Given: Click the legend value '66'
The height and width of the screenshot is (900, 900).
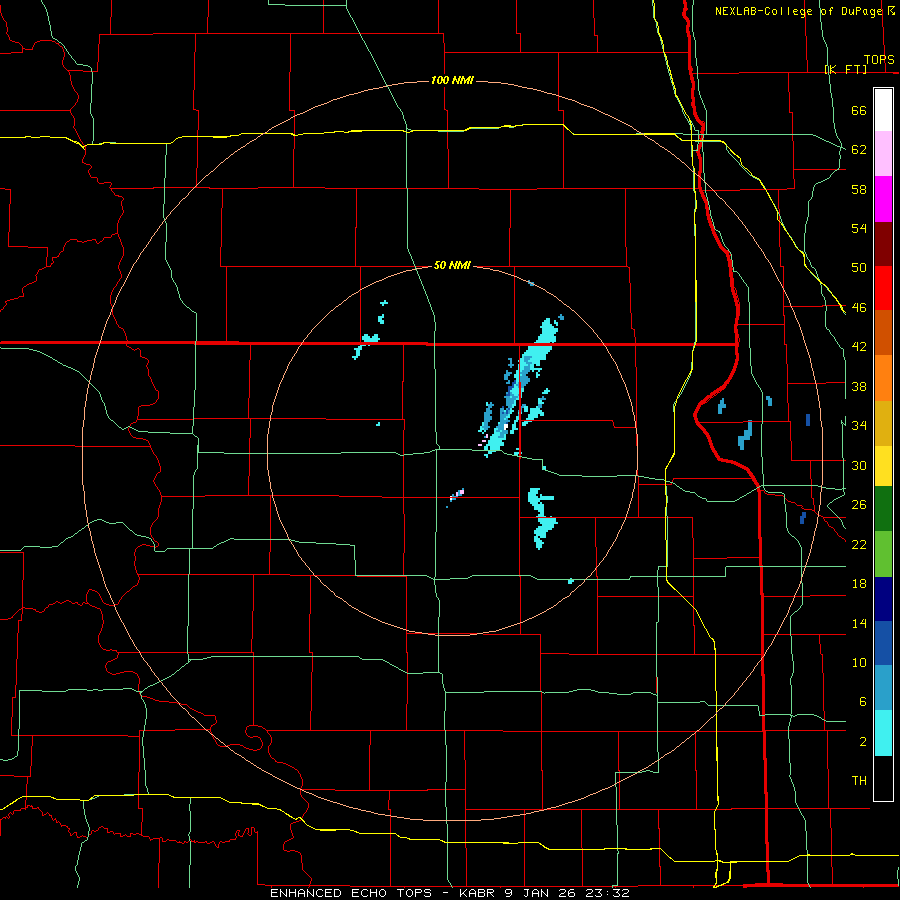Looking at the screenshot, I should click(859, 110).
